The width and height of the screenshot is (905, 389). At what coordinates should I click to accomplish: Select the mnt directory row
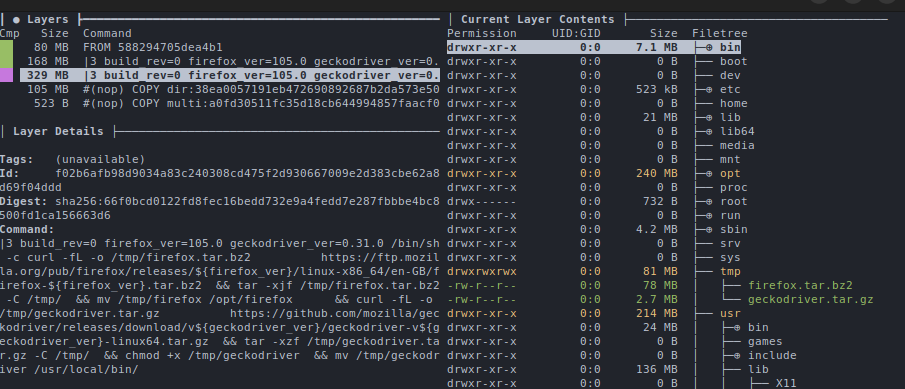(x=593, y=159)
